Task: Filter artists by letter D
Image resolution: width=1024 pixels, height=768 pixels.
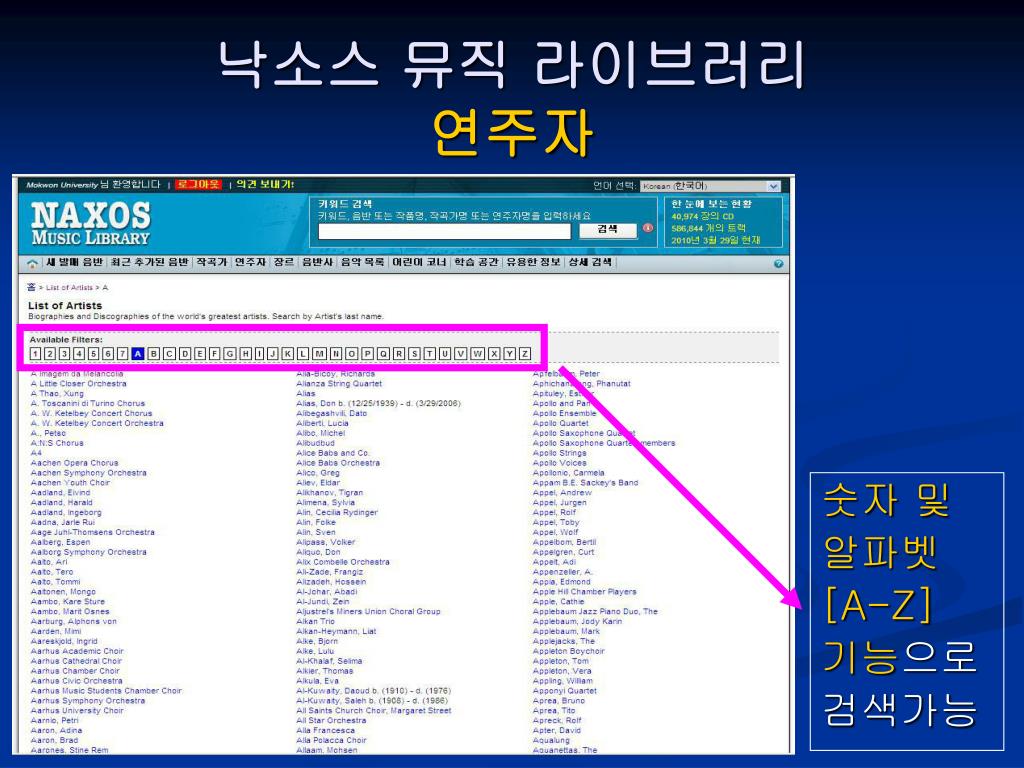Action: tap(185, 354)
